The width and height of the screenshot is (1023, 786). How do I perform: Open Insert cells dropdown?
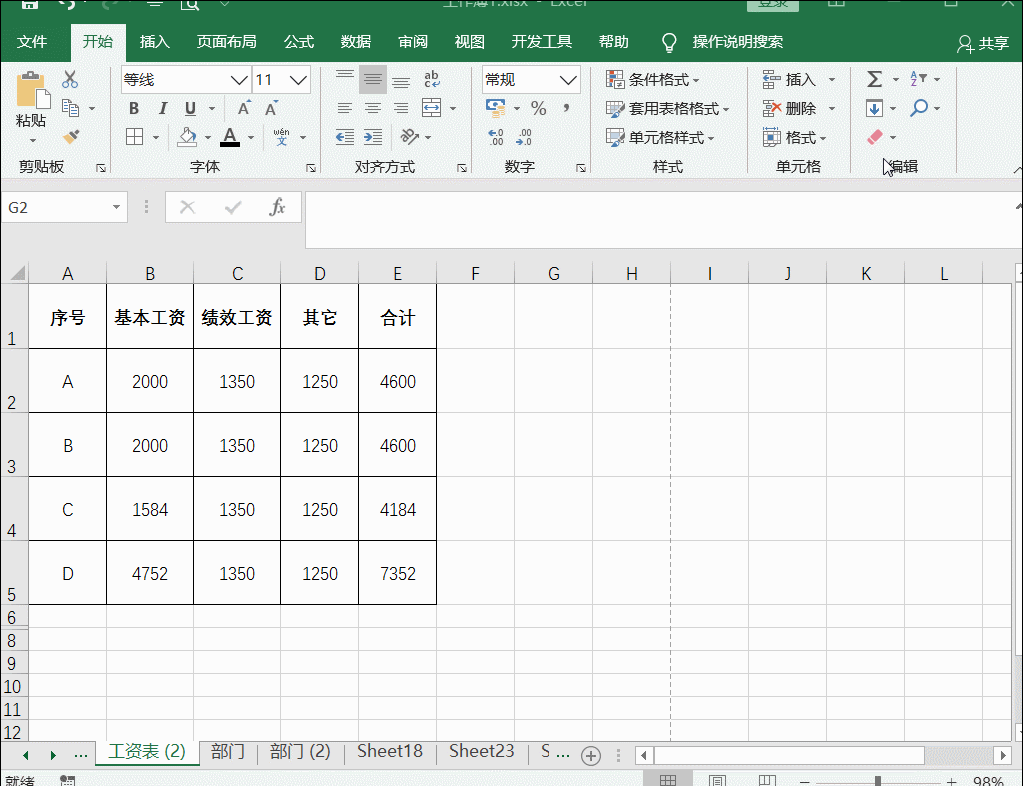[832, 80]
